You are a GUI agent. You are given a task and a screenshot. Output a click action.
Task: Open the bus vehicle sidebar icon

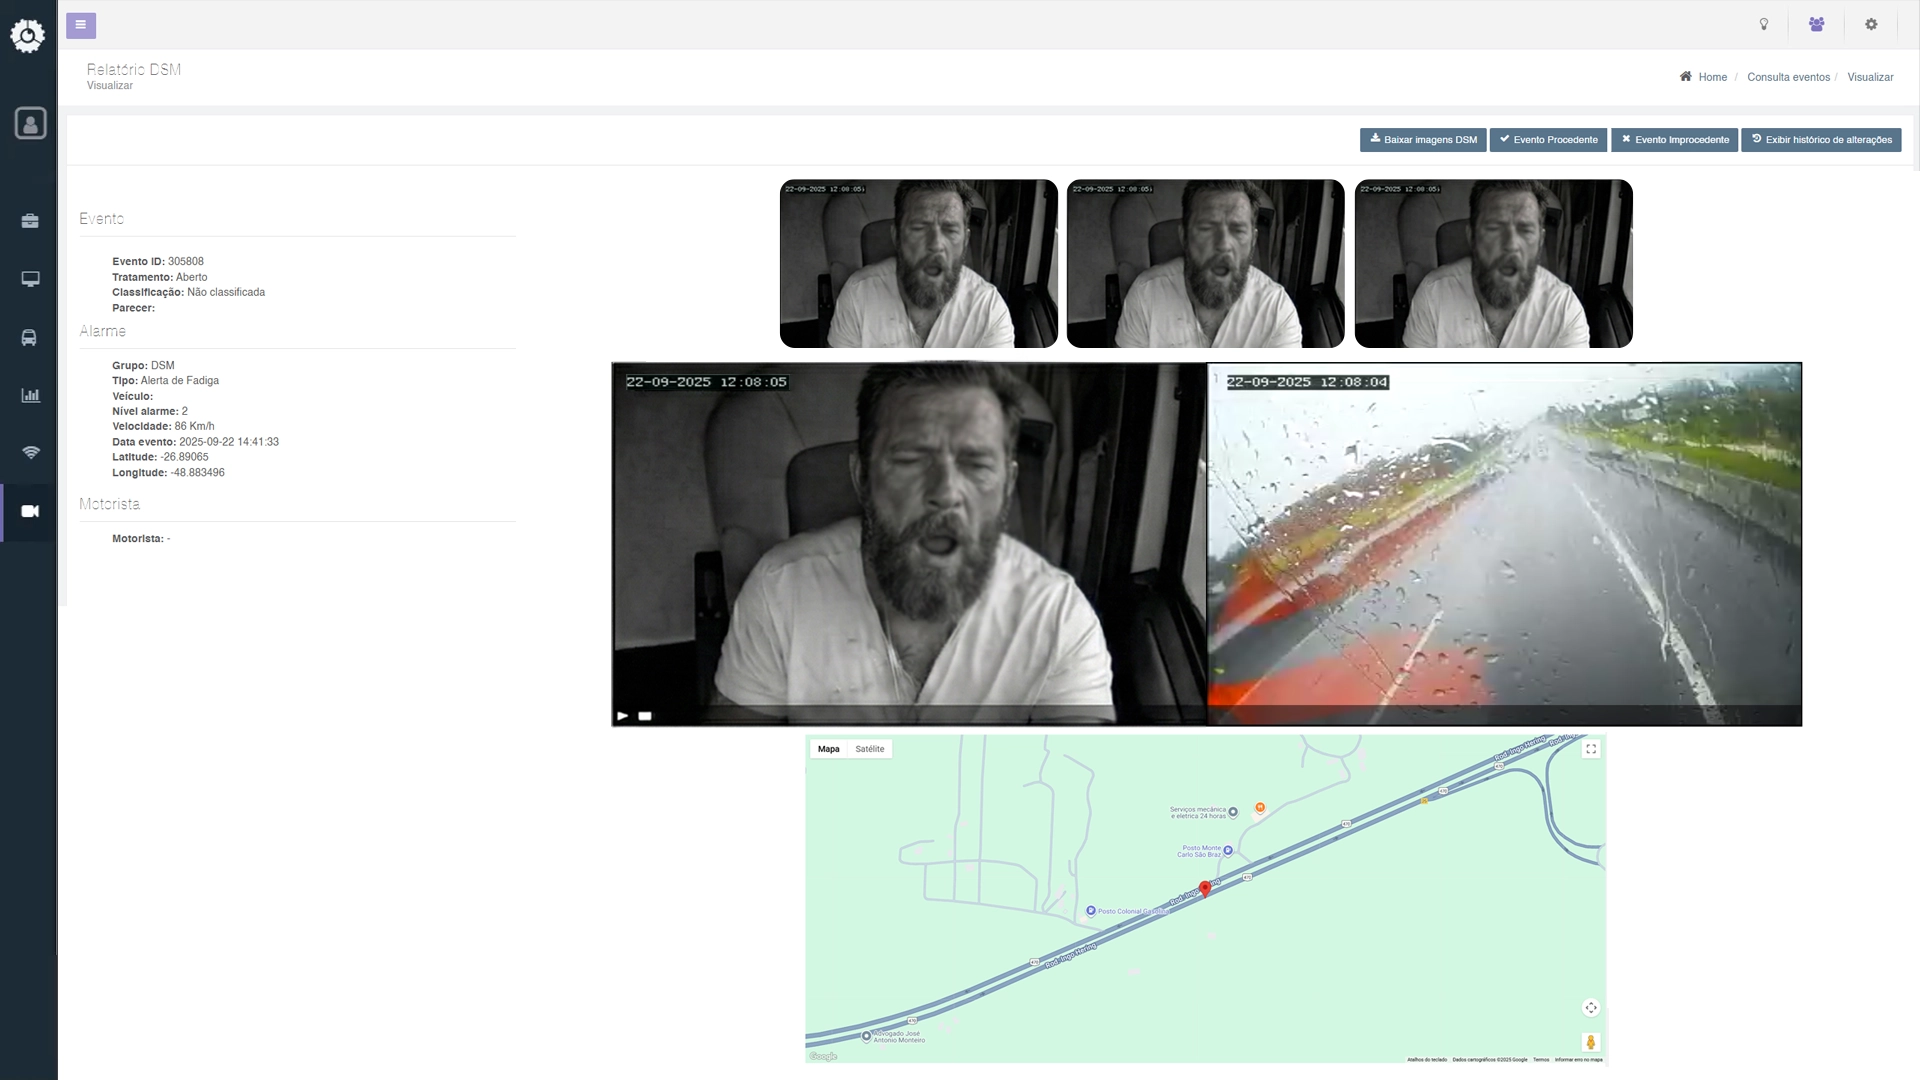(30, 338)
